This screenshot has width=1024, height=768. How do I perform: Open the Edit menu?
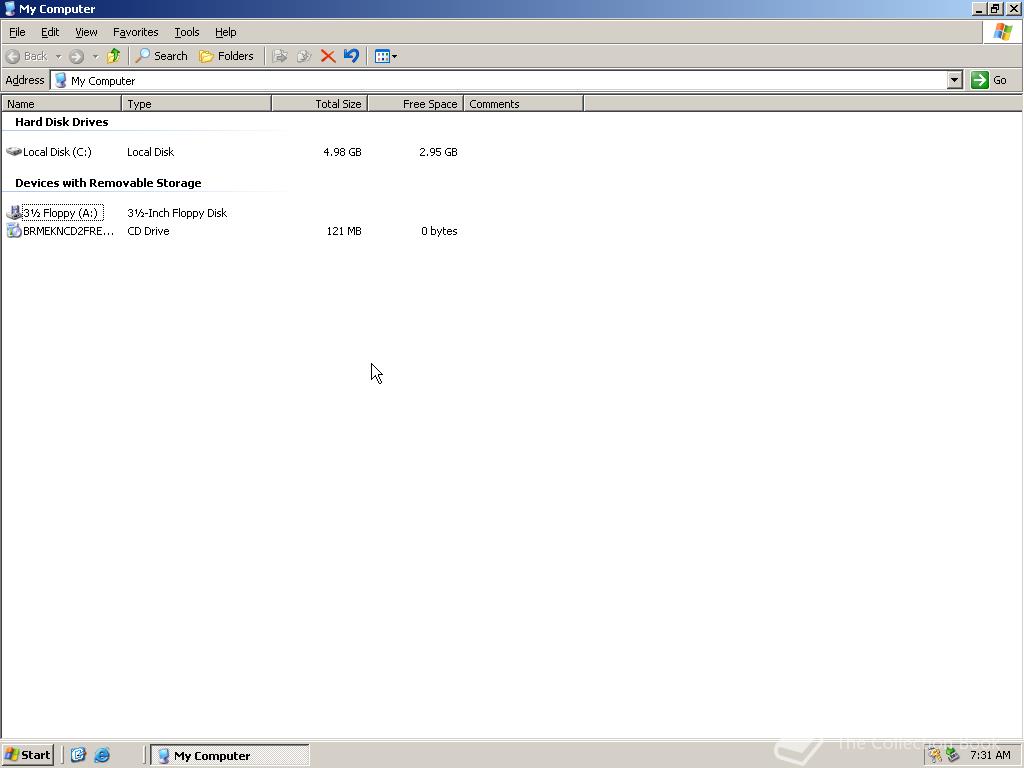point(50,32)
